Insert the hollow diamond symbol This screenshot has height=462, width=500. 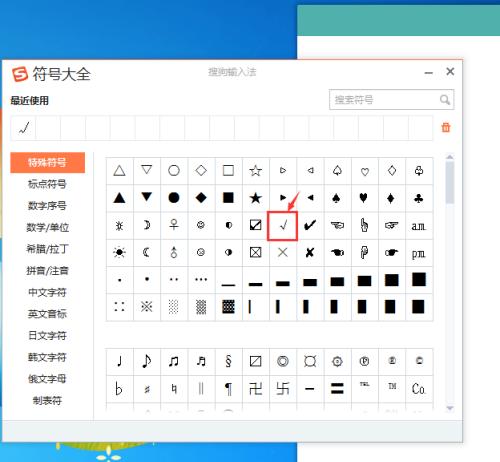(201, 171)
